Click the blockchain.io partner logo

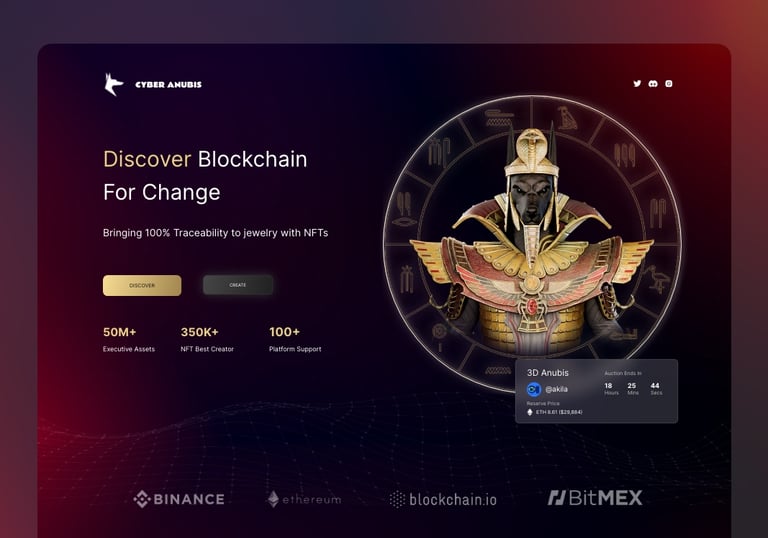[443, 499]
